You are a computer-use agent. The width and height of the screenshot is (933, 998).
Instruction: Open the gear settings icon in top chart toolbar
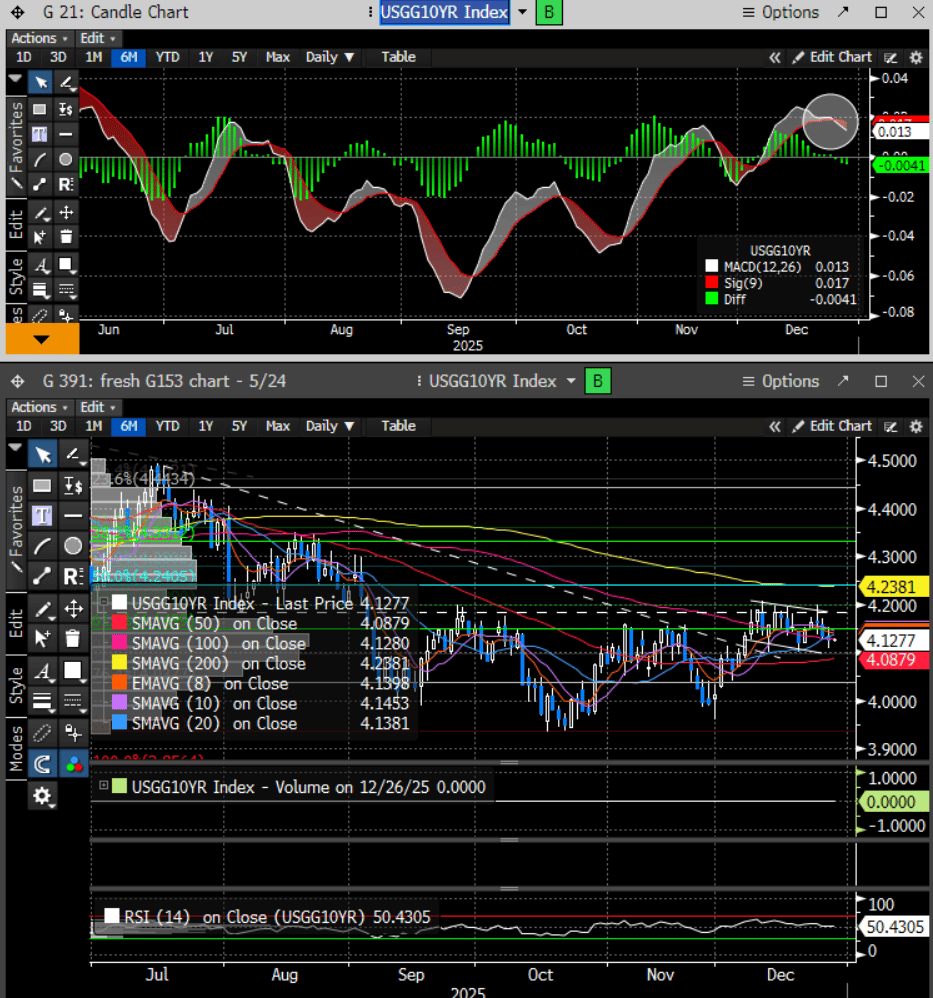pos(915,58)
